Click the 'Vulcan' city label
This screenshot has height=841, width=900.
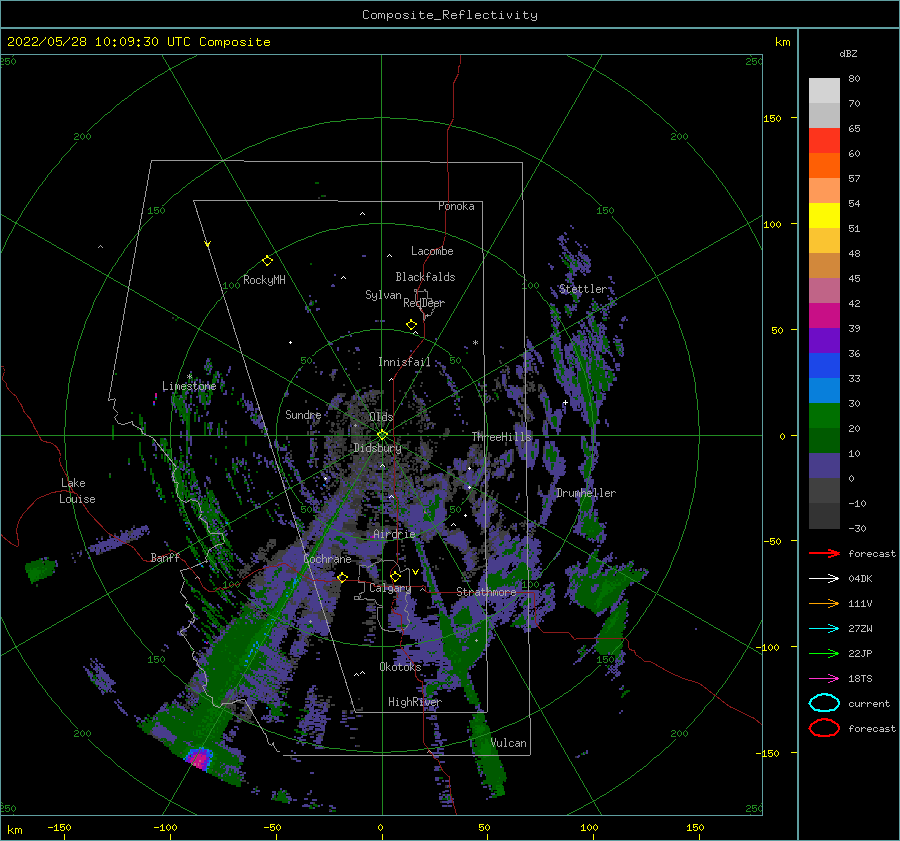(509, 743)
